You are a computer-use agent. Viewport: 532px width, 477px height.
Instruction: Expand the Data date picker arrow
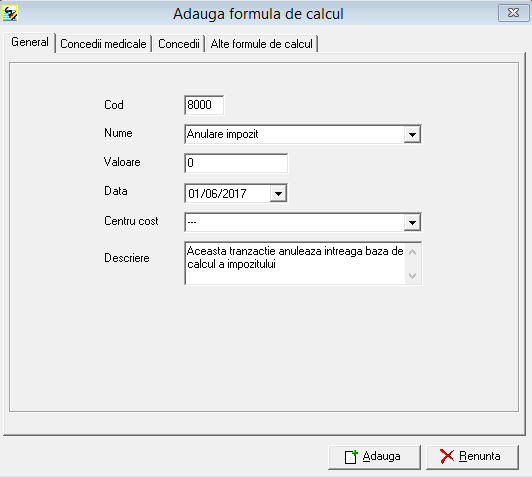278,194
